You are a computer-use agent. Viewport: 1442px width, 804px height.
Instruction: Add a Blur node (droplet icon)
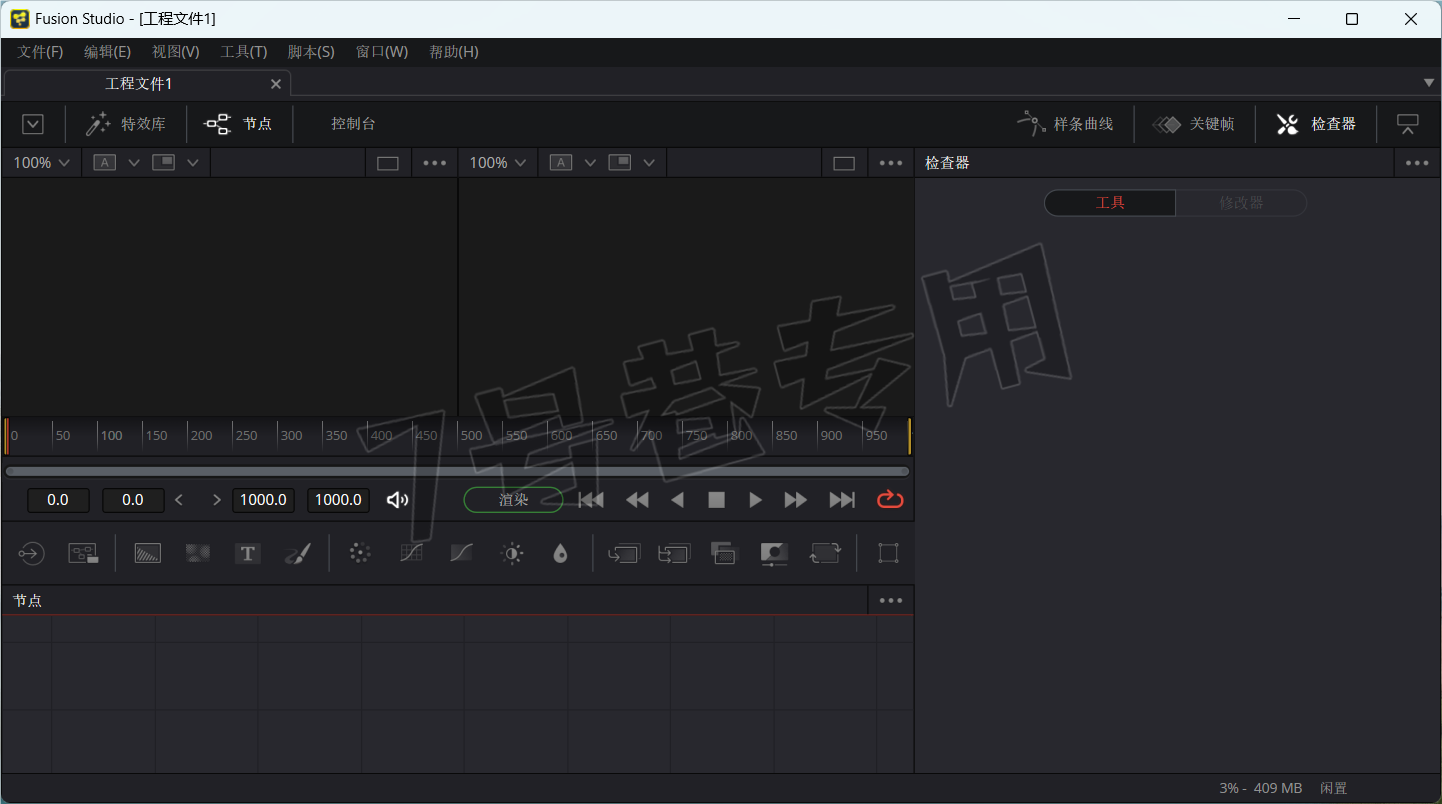560,553
